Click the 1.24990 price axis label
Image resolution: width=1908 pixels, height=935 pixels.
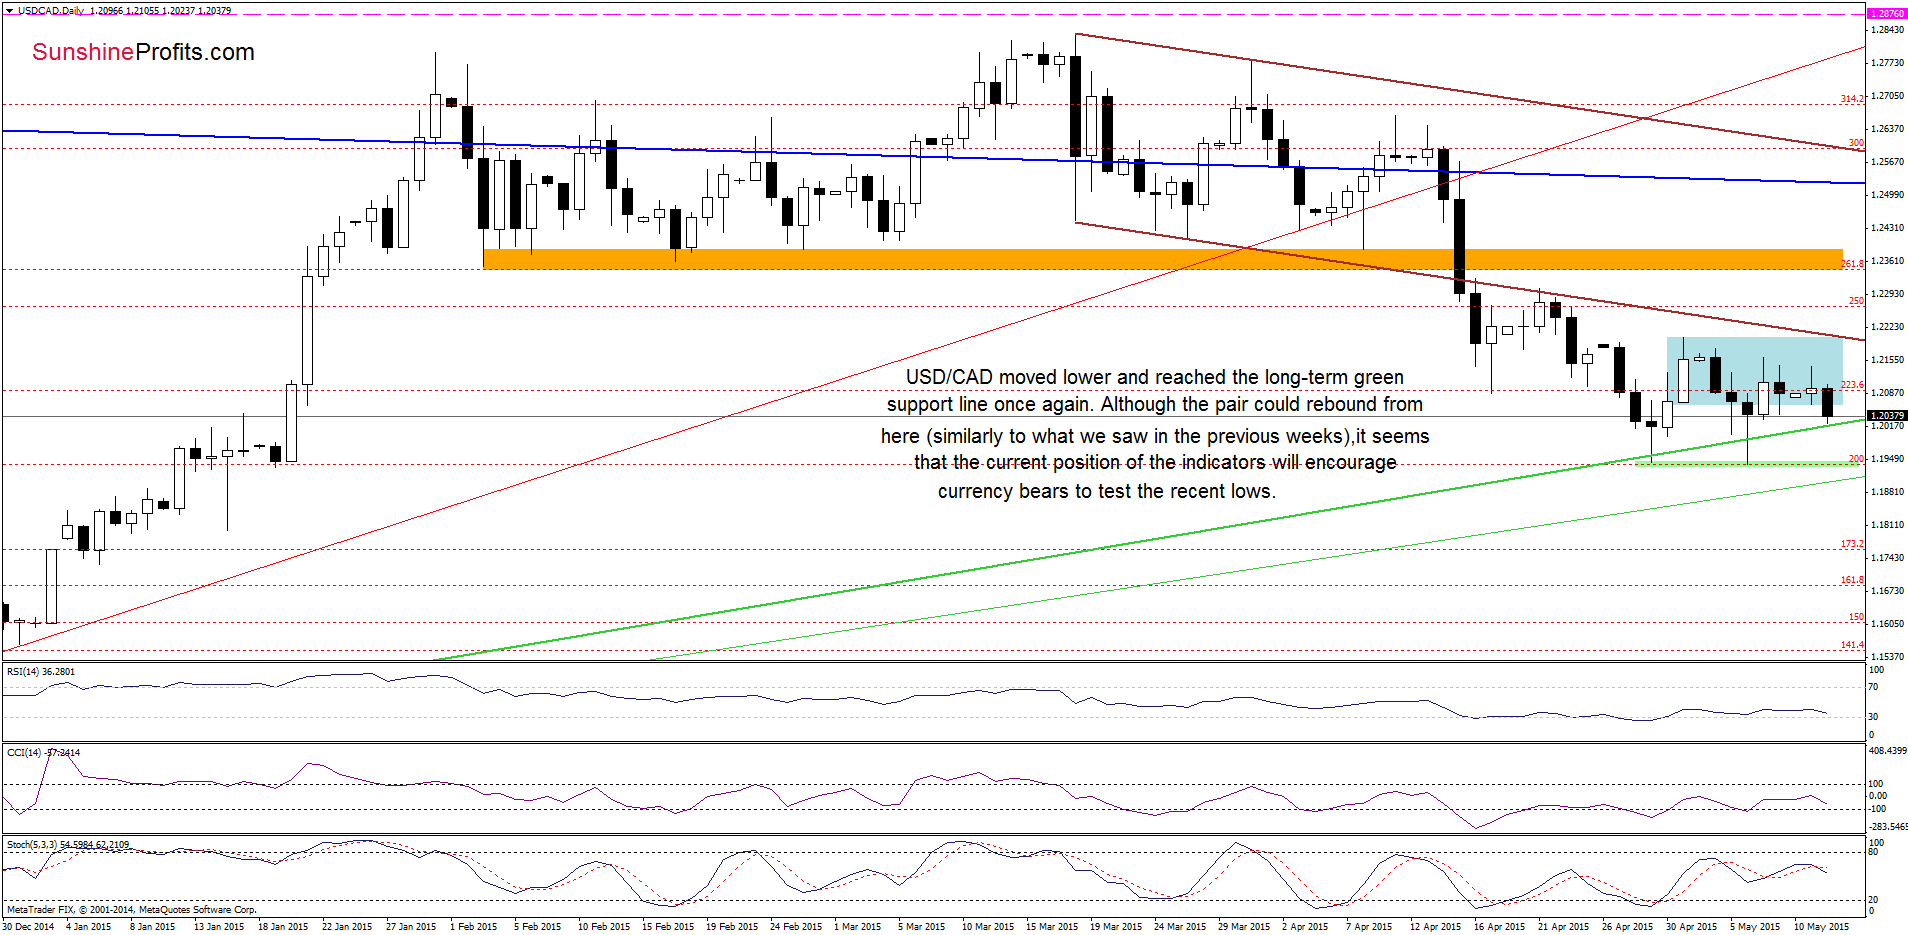[1887, 195]
